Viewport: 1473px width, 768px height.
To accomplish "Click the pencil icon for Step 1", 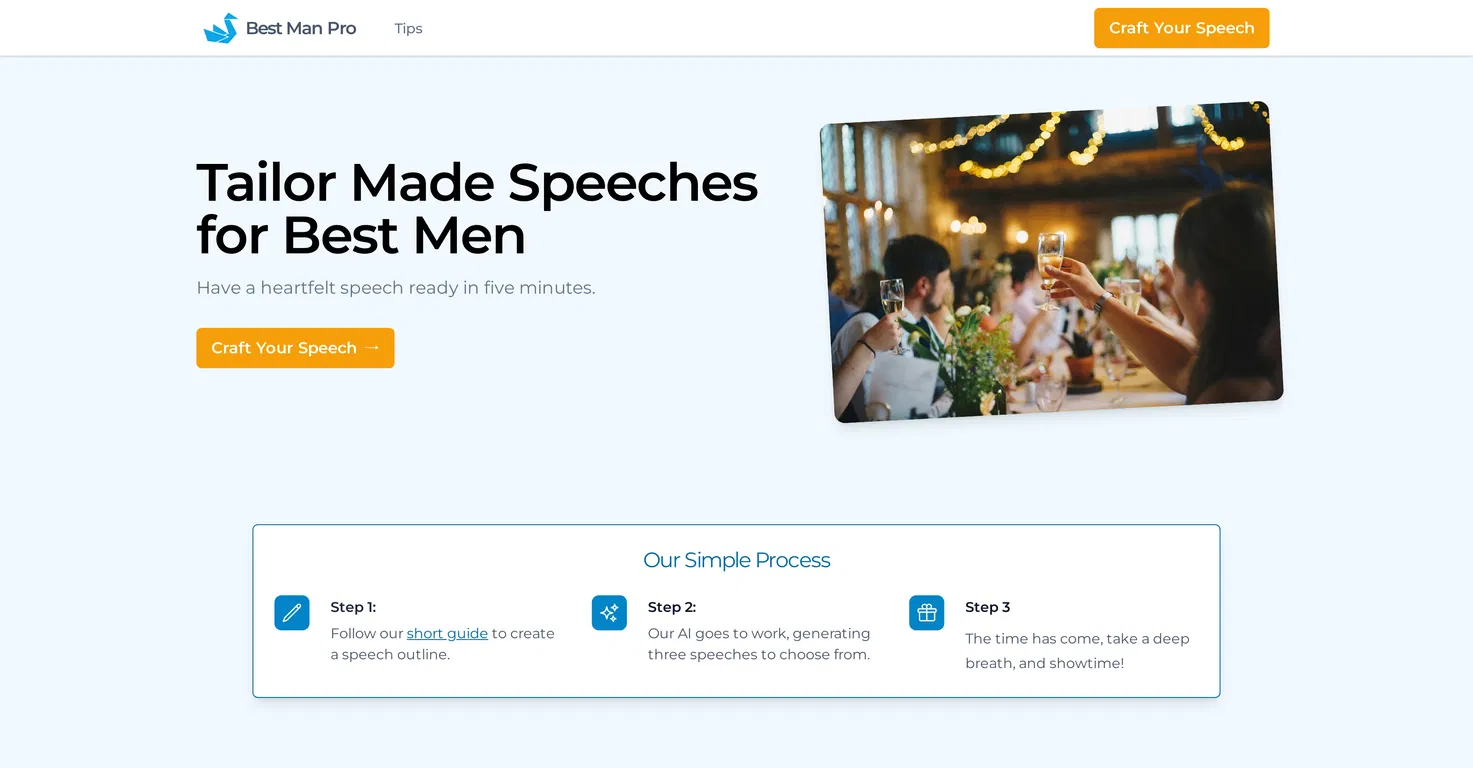I will (292, 613).
